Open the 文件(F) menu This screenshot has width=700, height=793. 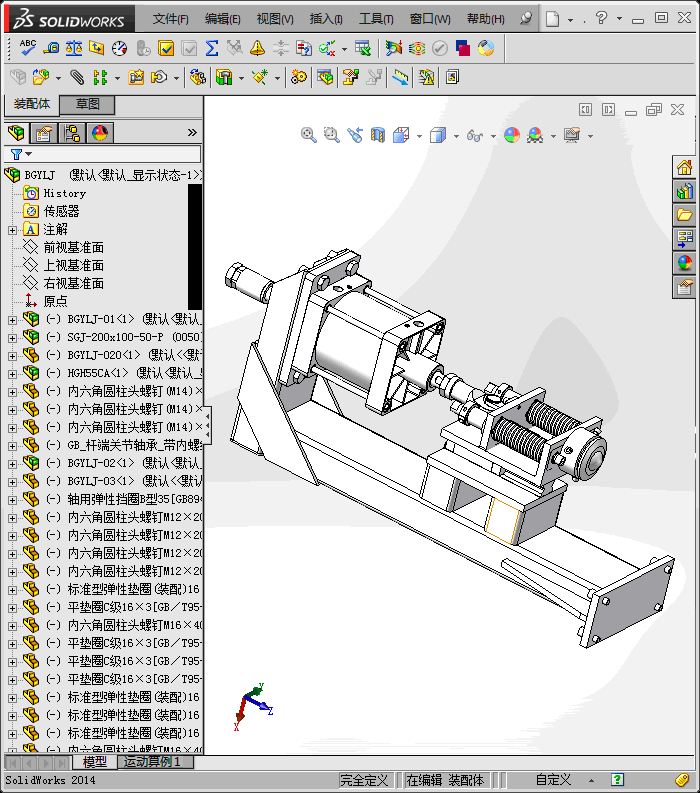click(170, 19)
